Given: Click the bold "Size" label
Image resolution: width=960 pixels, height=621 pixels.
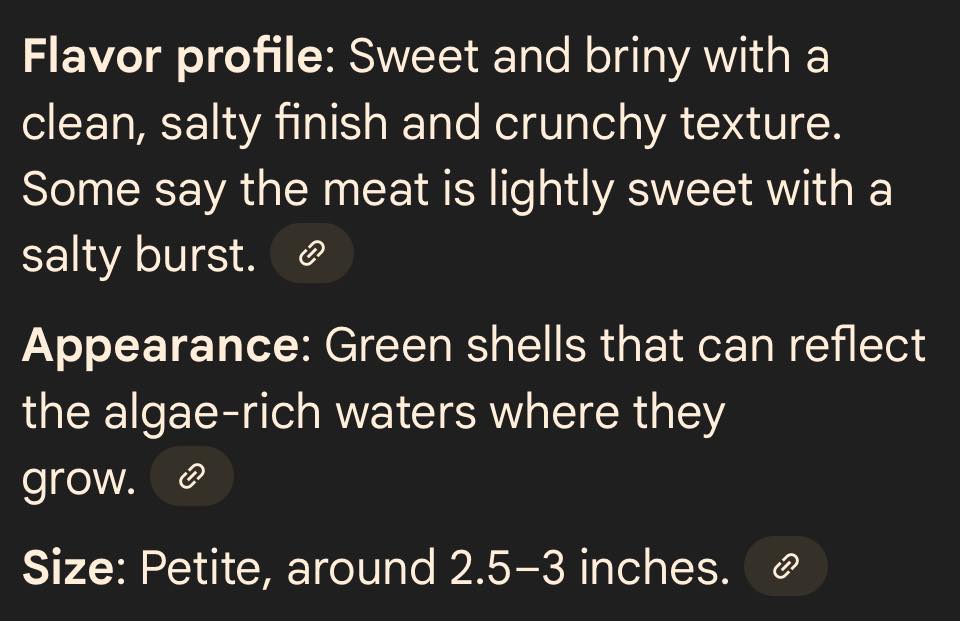Looking at the screenshot, I should (x=68, y=568).
